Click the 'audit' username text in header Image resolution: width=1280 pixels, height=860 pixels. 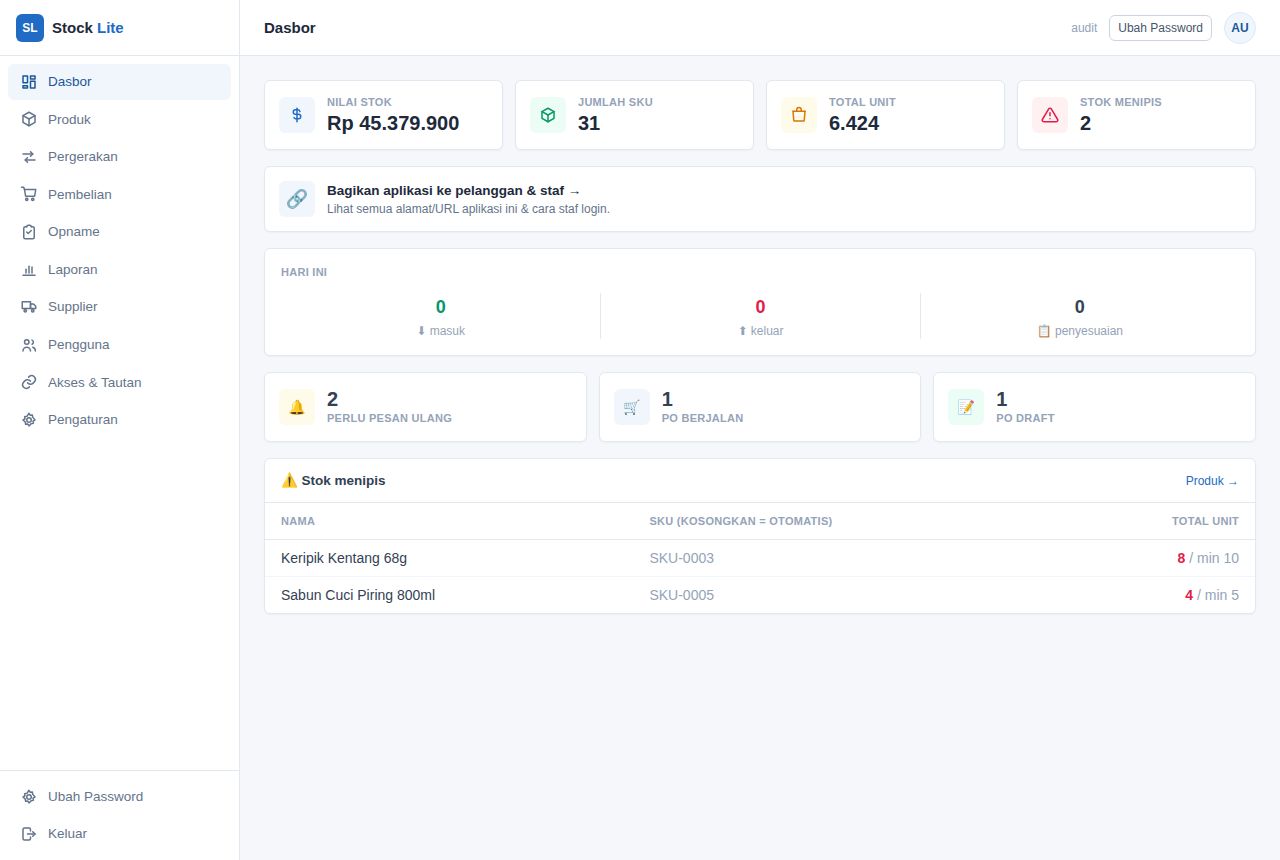tap(1084, 28)
